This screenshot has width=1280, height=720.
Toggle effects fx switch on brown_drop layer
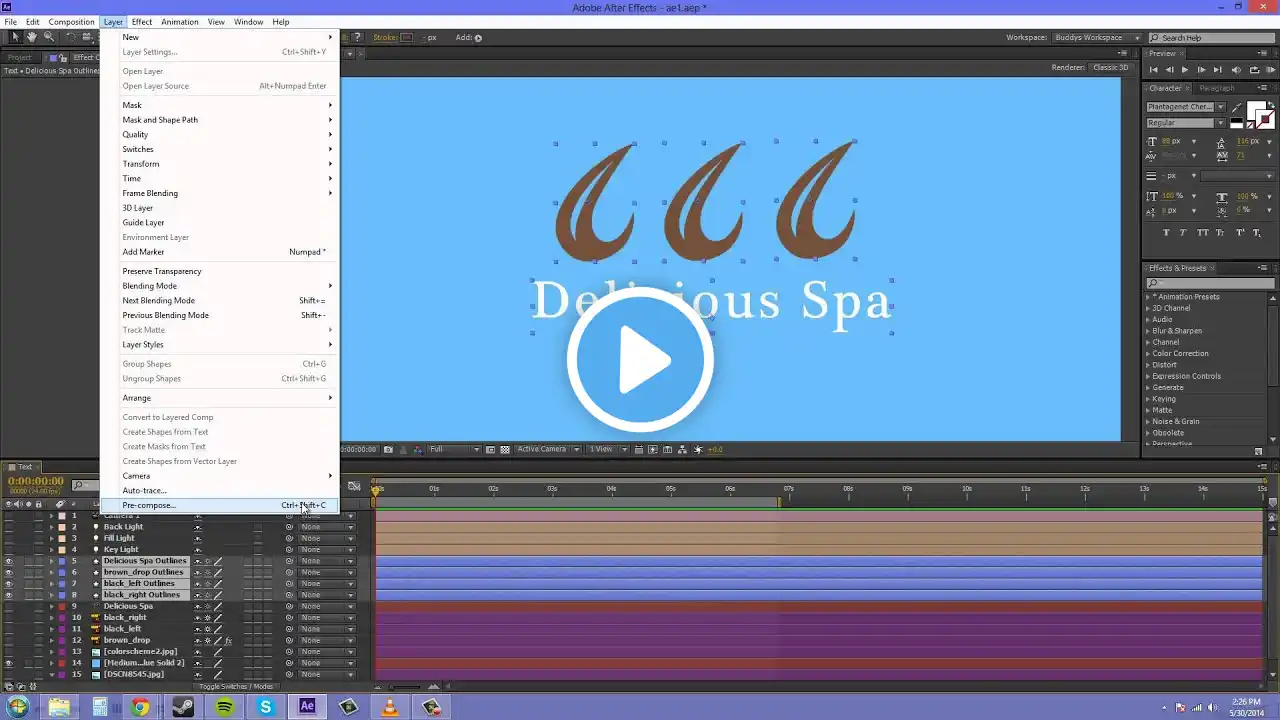pyautogui.click(x=228, y=640)
